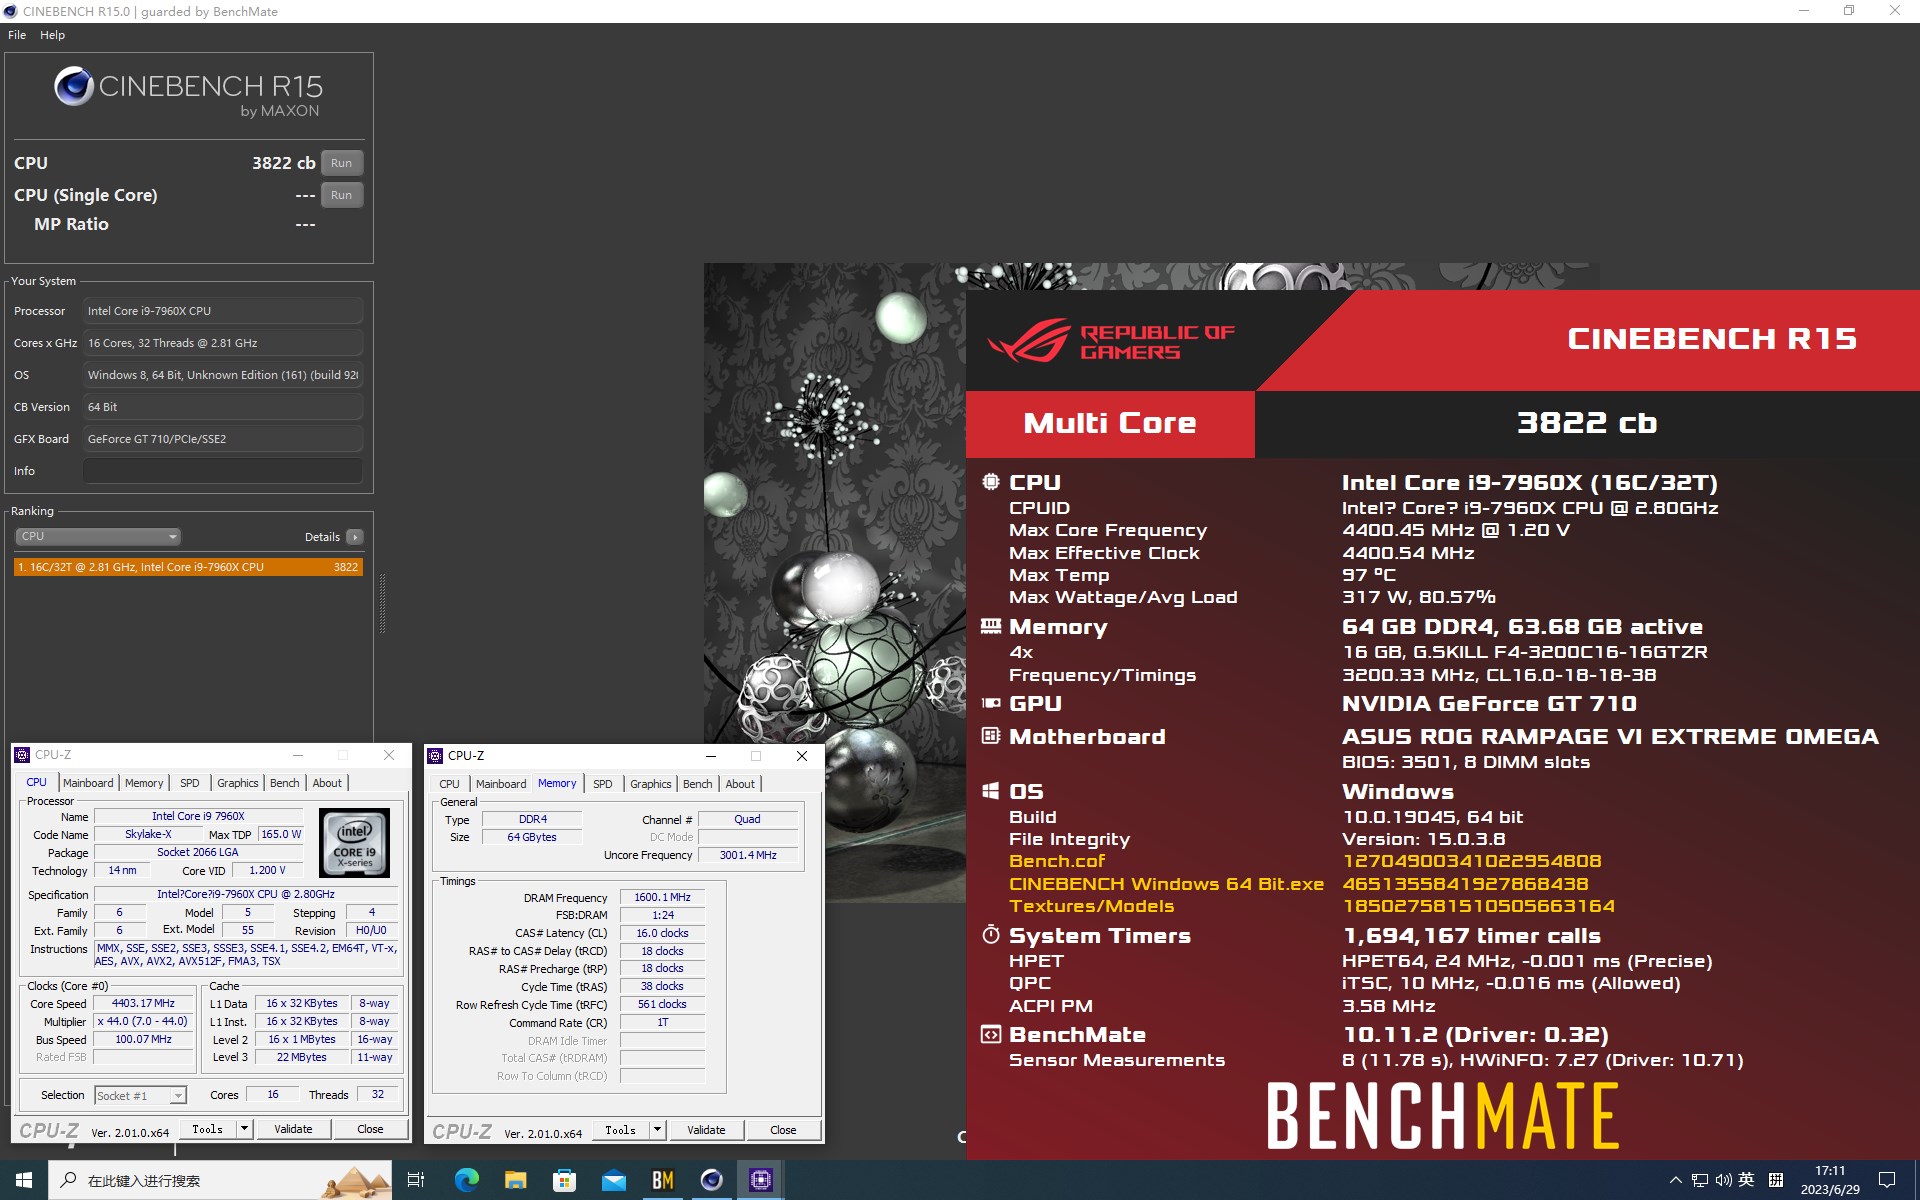
Task: Click the taskbar search box
Action: 220,1180
